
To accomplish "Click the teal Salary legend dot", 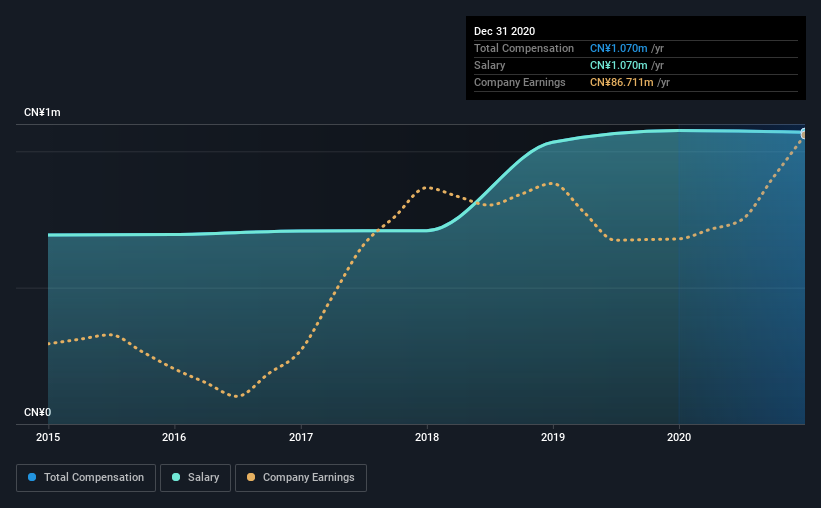I will tap(176, 477).
